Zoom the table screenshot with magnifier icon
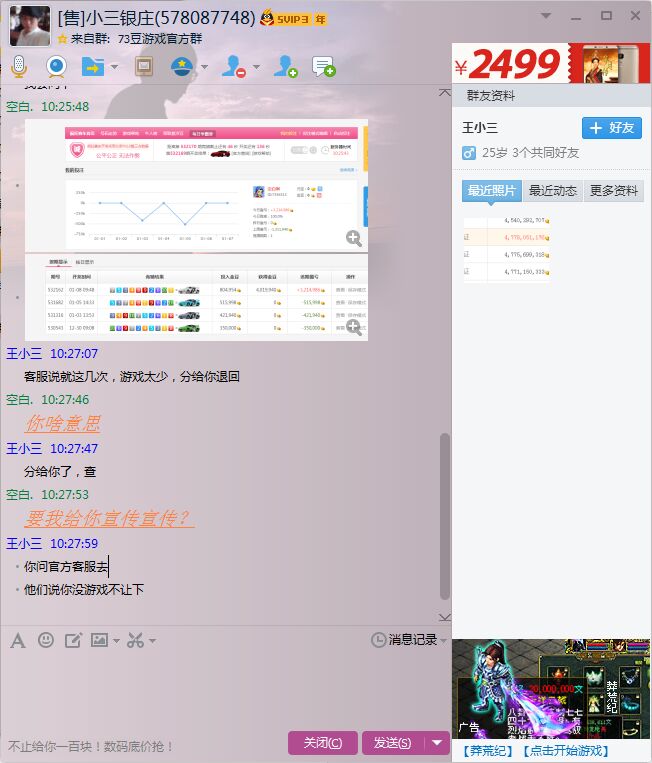Viewport: 652px width, 763px height. pyautogui.click(x=354, y=327)
